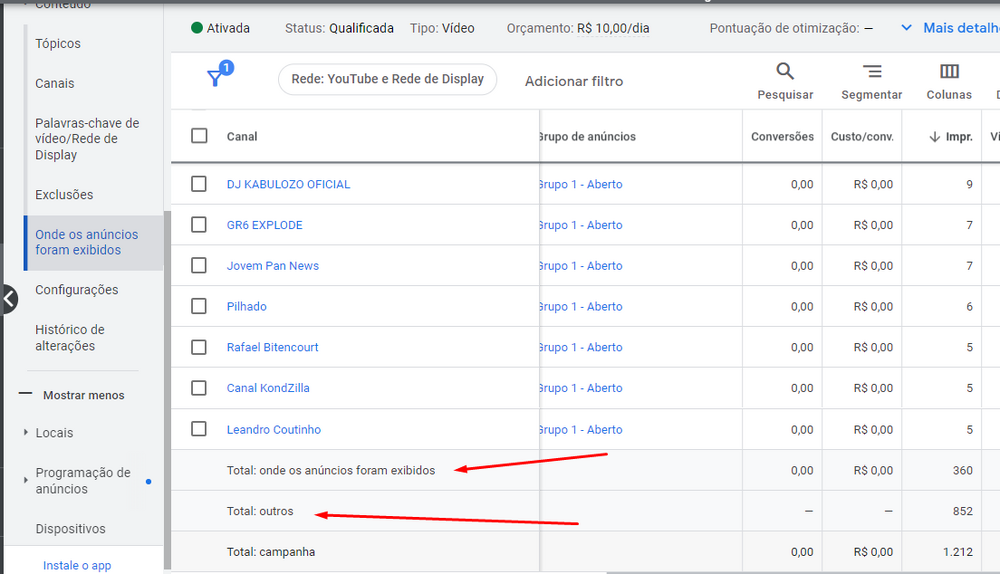Click the Instale o app link
The image size is (1000, 574).
tap(77, 565)
